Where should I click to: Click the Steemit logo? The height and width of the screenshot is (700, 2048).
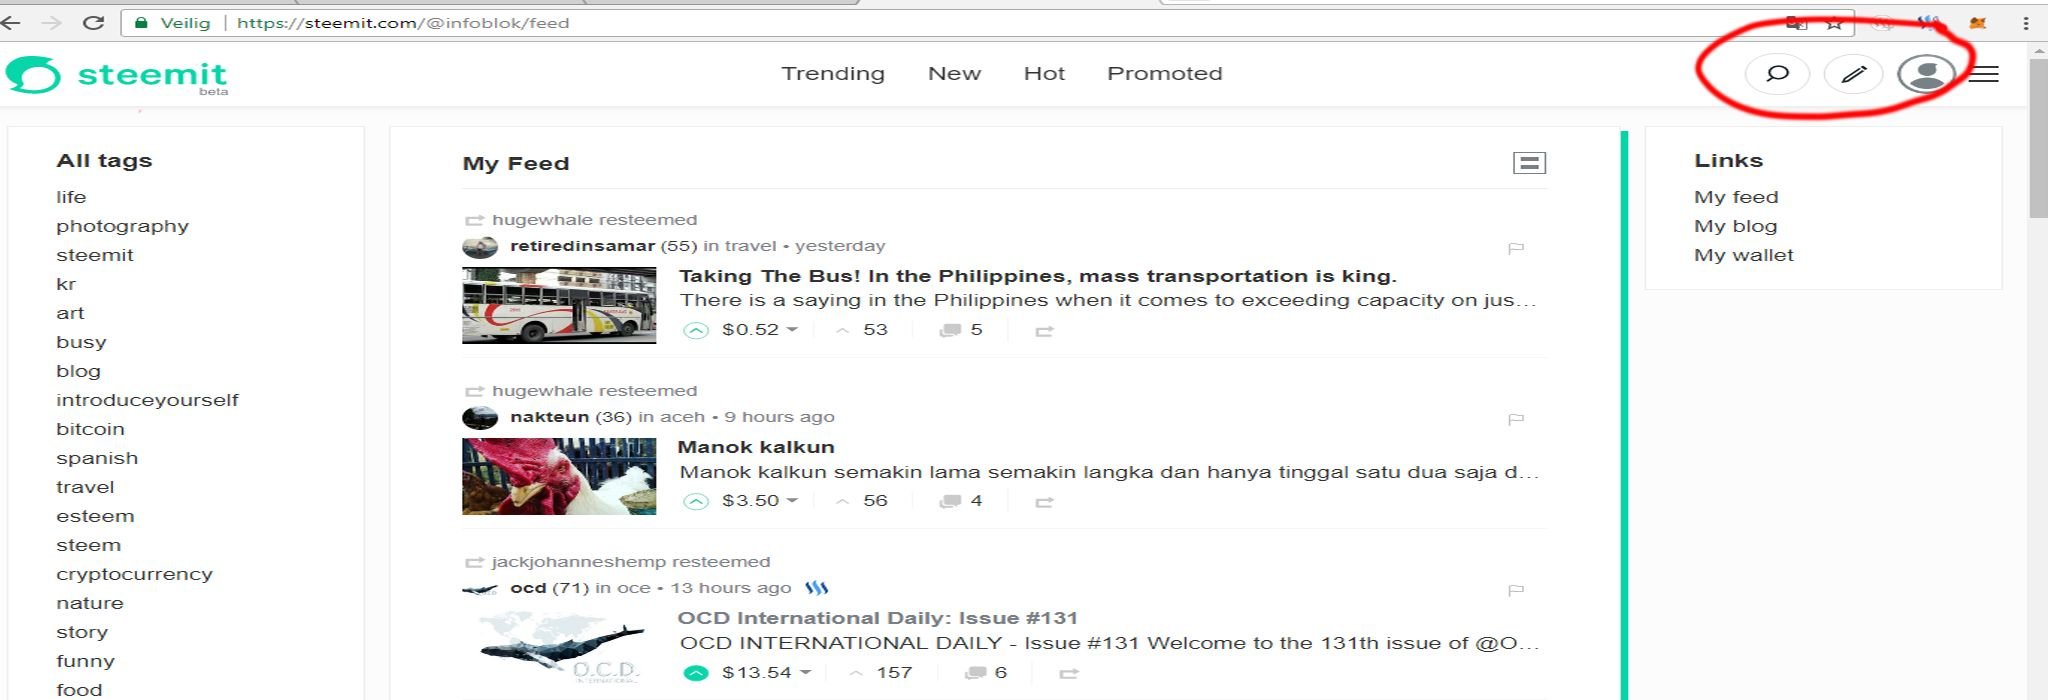pos(118,75)
